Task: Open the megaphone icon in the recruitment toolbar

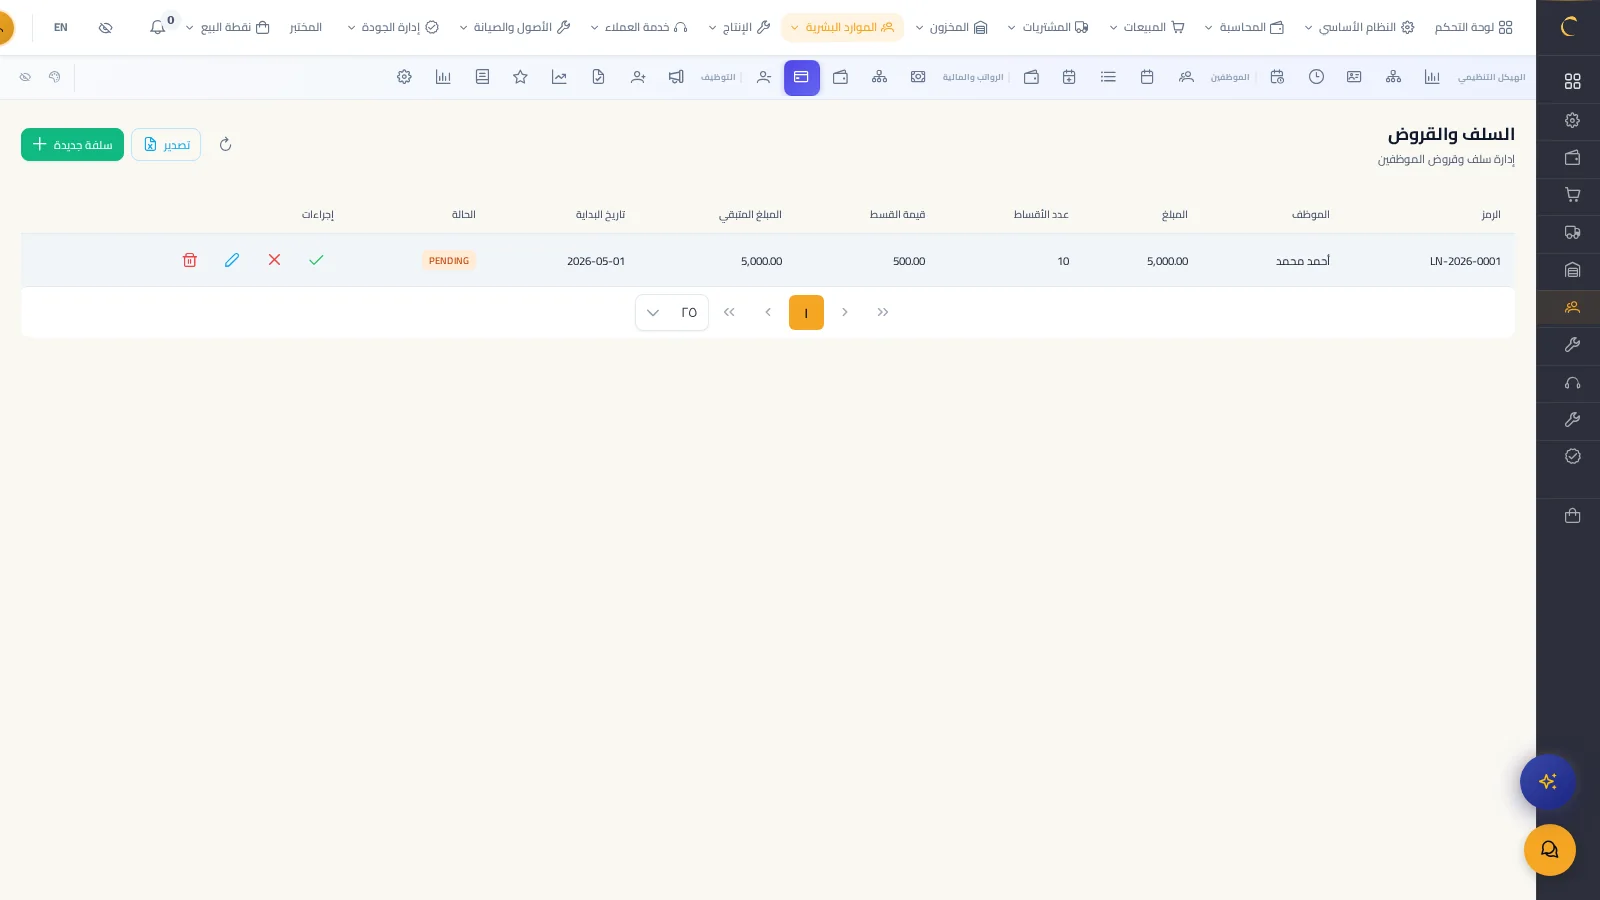Action: point(676,77)
